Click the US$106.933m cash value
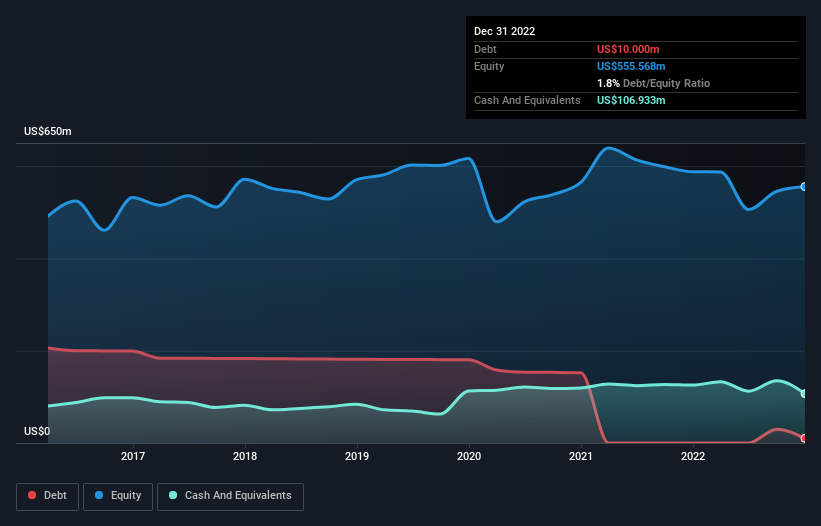This screenshot has width=821, height=526. click(631, 100)
